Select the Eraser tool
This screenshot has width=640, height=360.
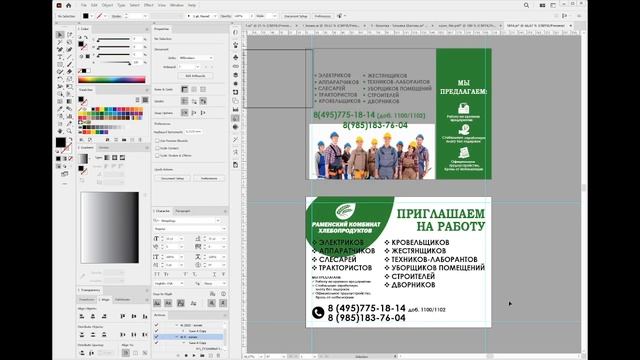[x=69, y=71]
